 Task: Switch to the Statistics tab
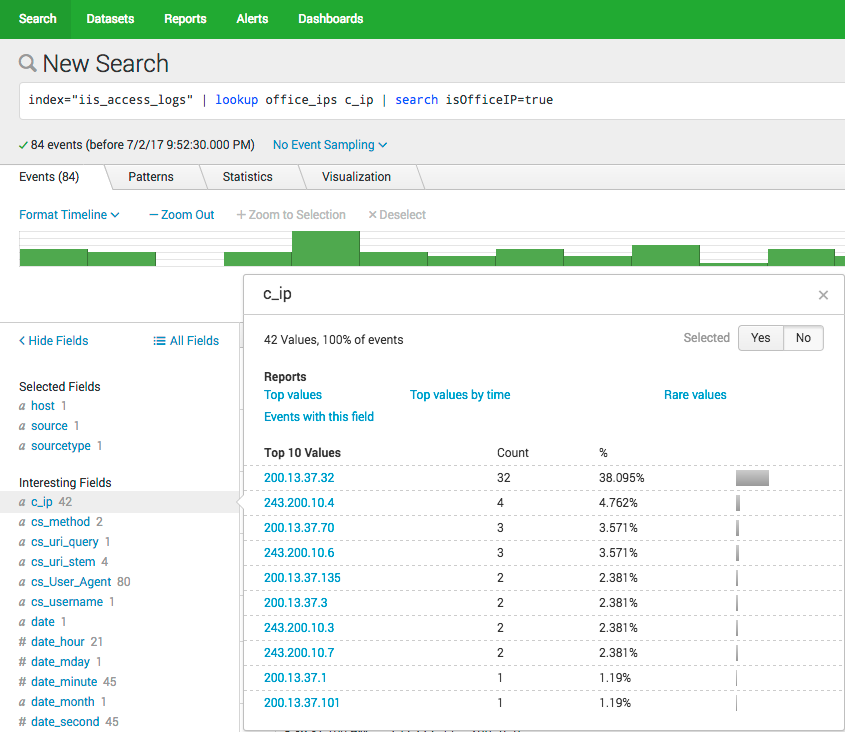pyautogui.click(x=247, y=177)
